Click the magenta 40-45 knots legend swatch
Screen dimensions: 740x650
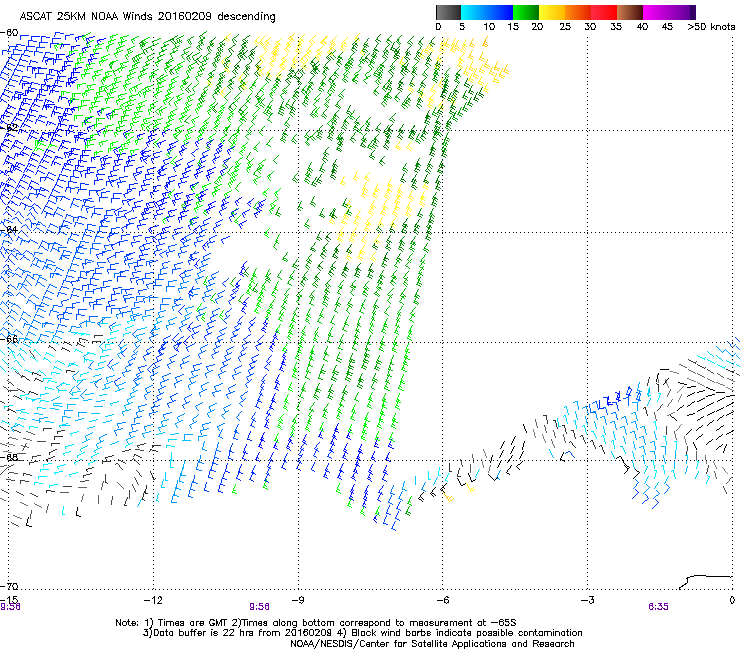click(656, 12)
